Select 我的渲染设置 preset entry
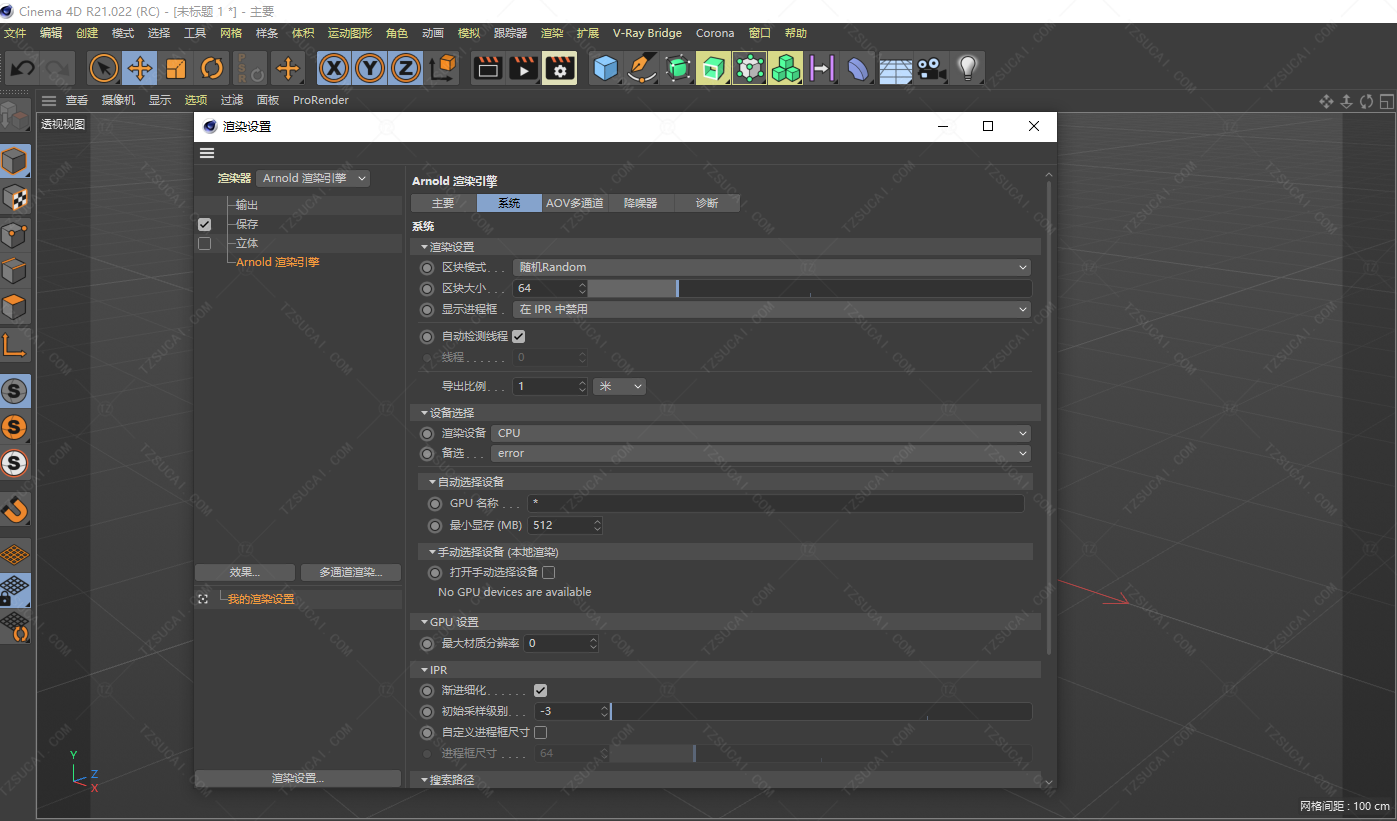The width and height of the screenshot is (1397, 821). [261, 599]
